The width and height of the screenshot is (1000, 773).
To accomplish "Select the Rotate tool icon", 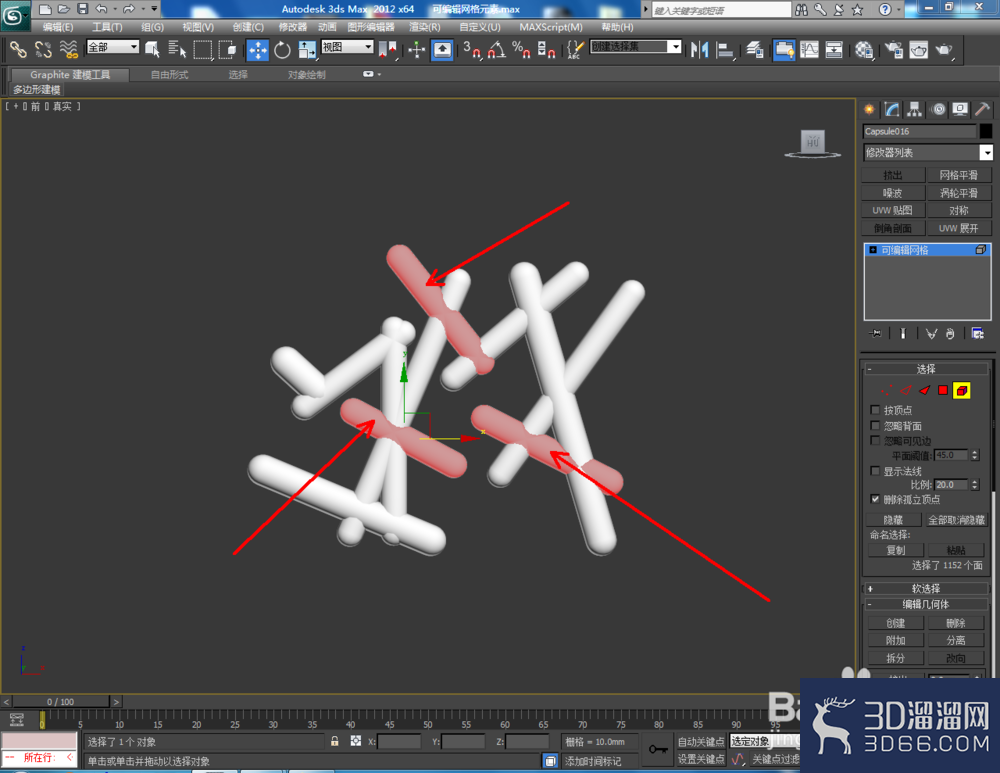I will [x=282, y=50].
